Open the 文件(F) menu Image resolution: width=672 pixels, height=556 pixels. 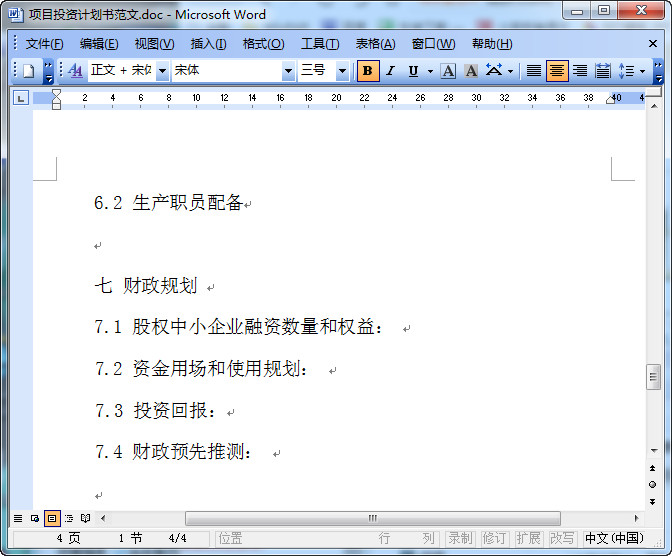pyautogui.click(x=44, y=44)
